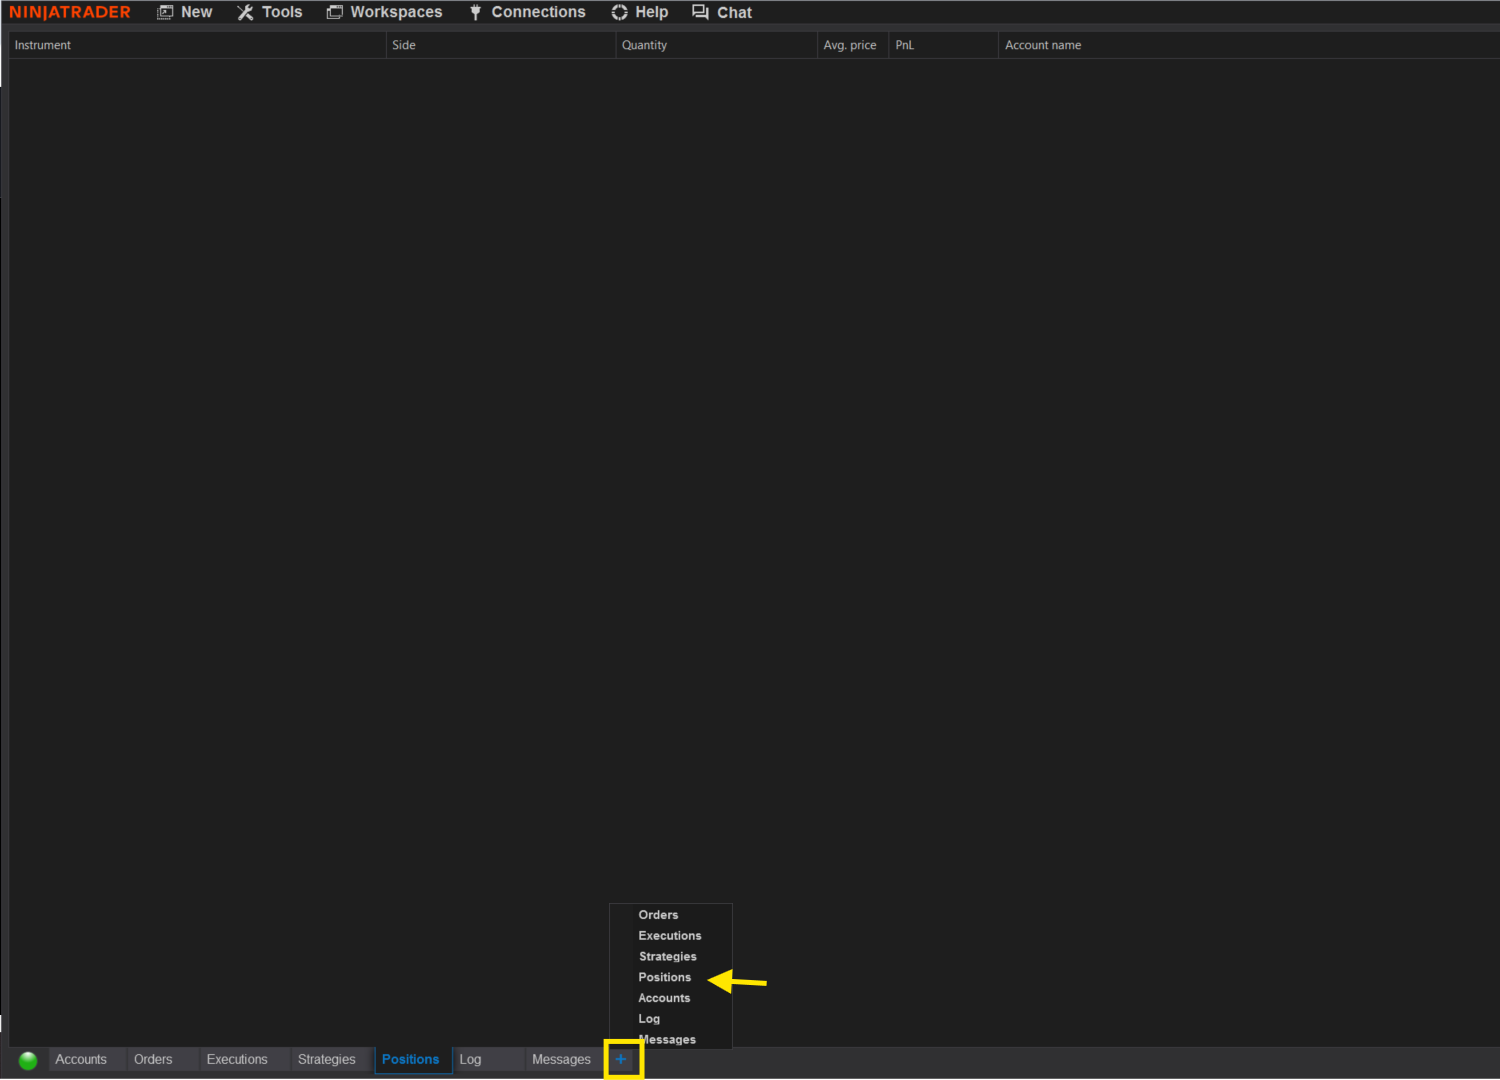Sort by the PnL column header

(x=943, y=45)
